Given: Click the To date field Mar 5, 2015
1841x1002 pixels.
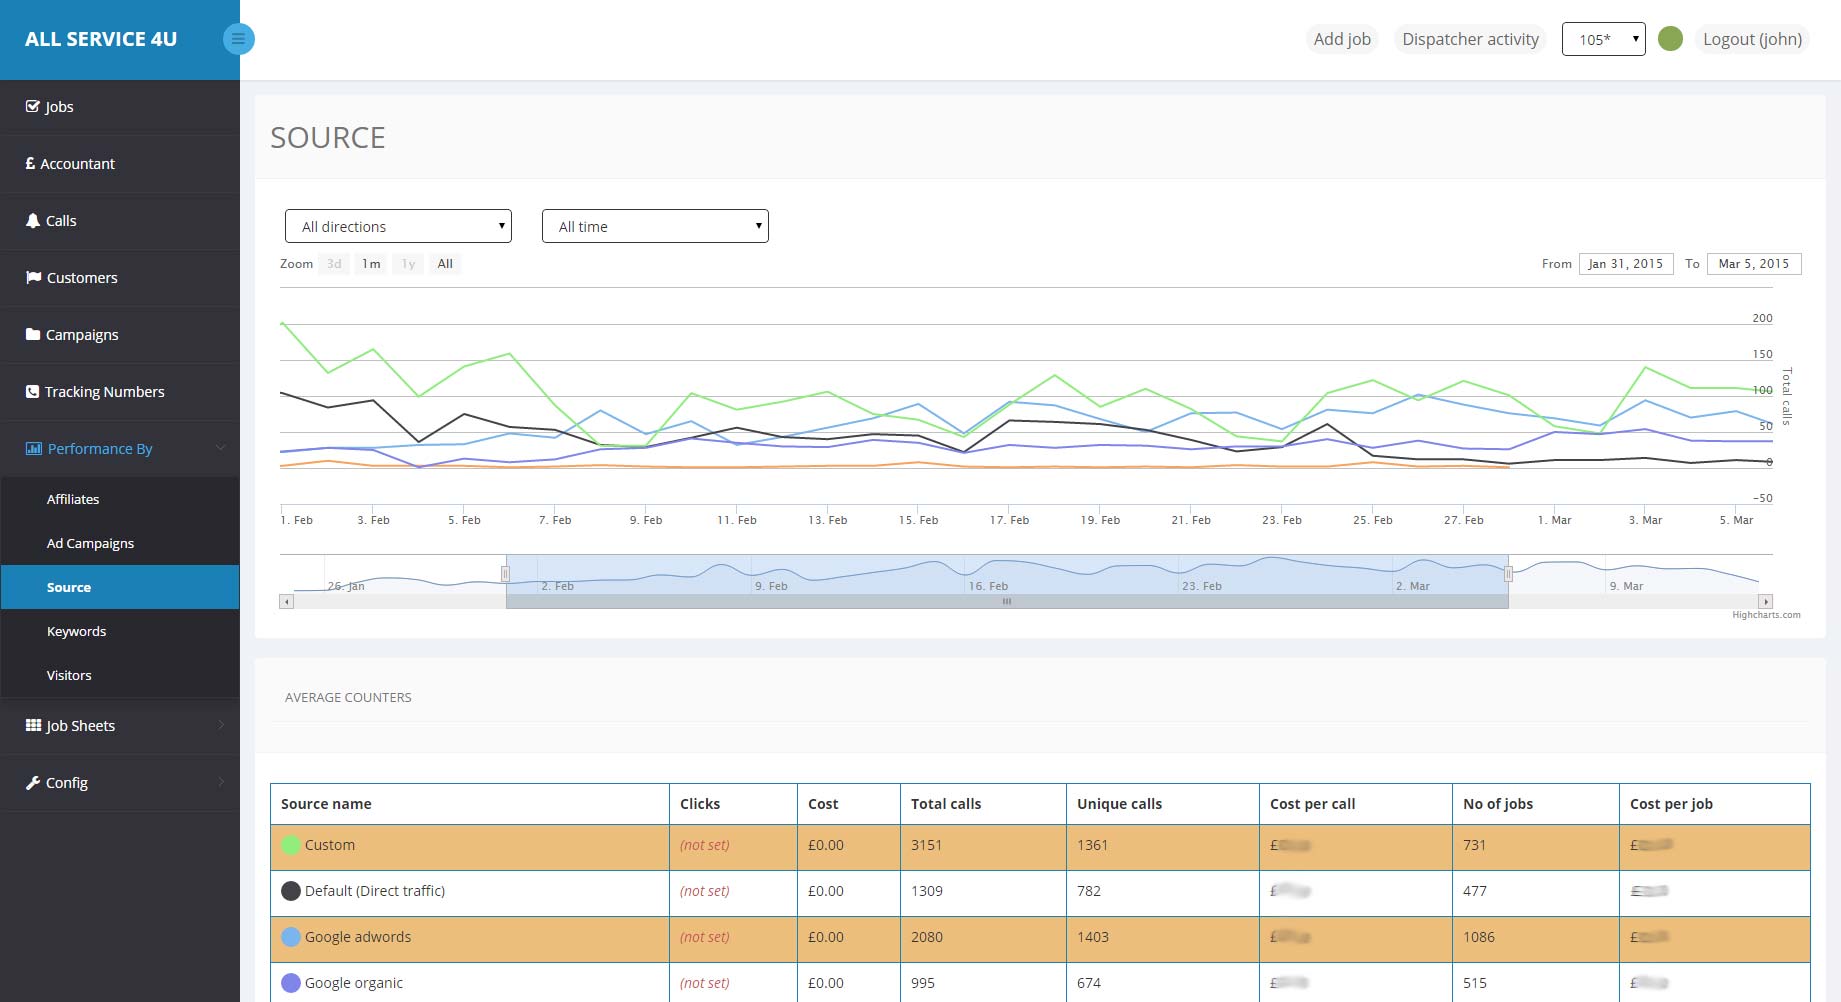Looking at the screenshot, I should (1754, 264).
